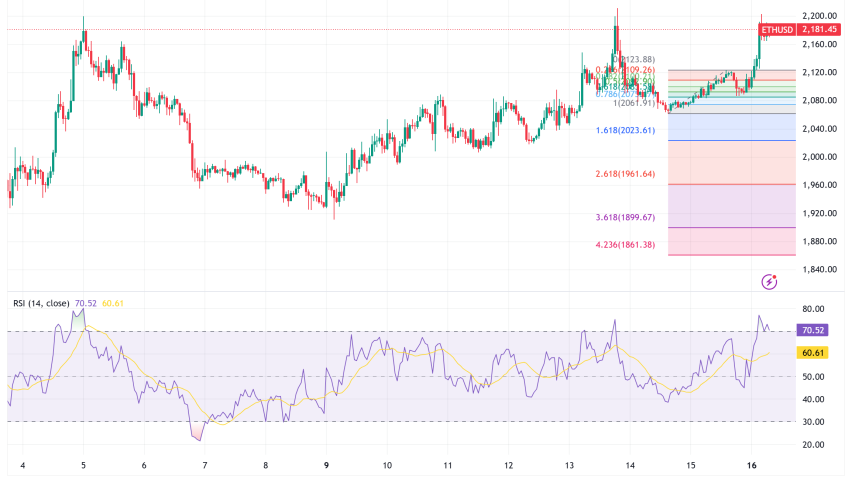Click the purple lightning bolt icon
This screenshot has height=485, width=852.
769,282
